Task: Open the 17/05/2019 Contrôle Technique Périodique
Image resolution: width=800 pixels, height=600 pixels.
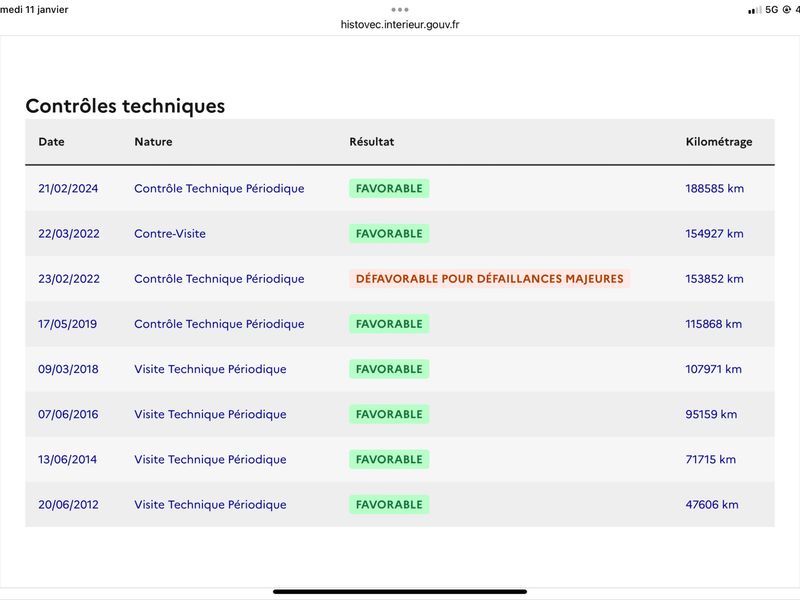Action: 219,324
